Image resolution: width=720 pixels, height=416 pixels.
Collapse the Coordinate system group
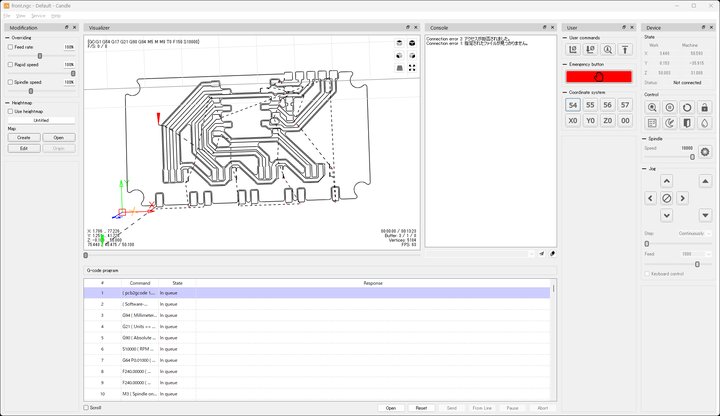(x=565, y=92)
